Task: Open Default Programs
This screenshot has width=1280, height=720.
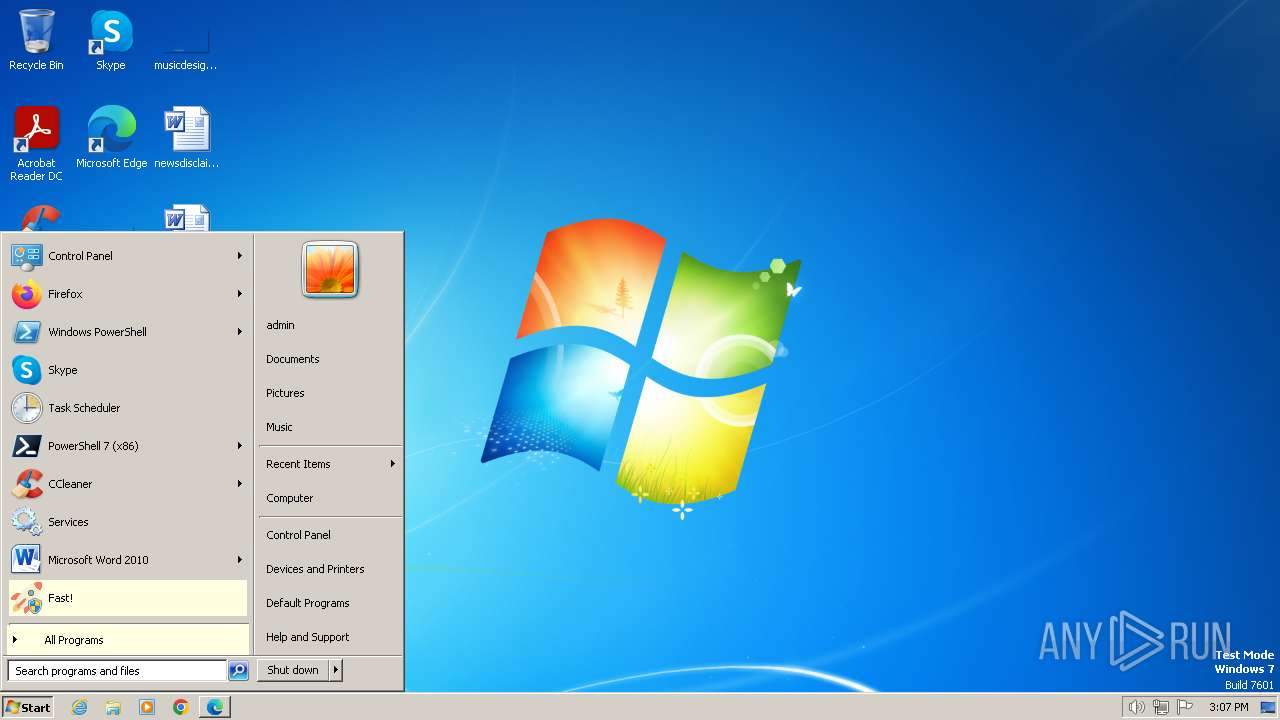Action: [x=330, y=603]
